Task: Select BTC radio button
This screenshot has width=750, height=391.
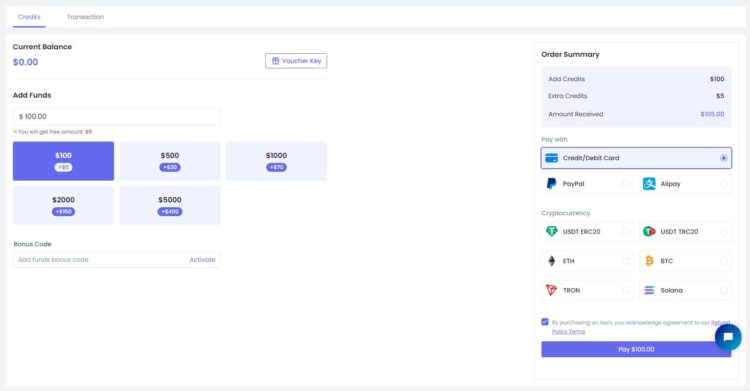Action: [724, 261]
